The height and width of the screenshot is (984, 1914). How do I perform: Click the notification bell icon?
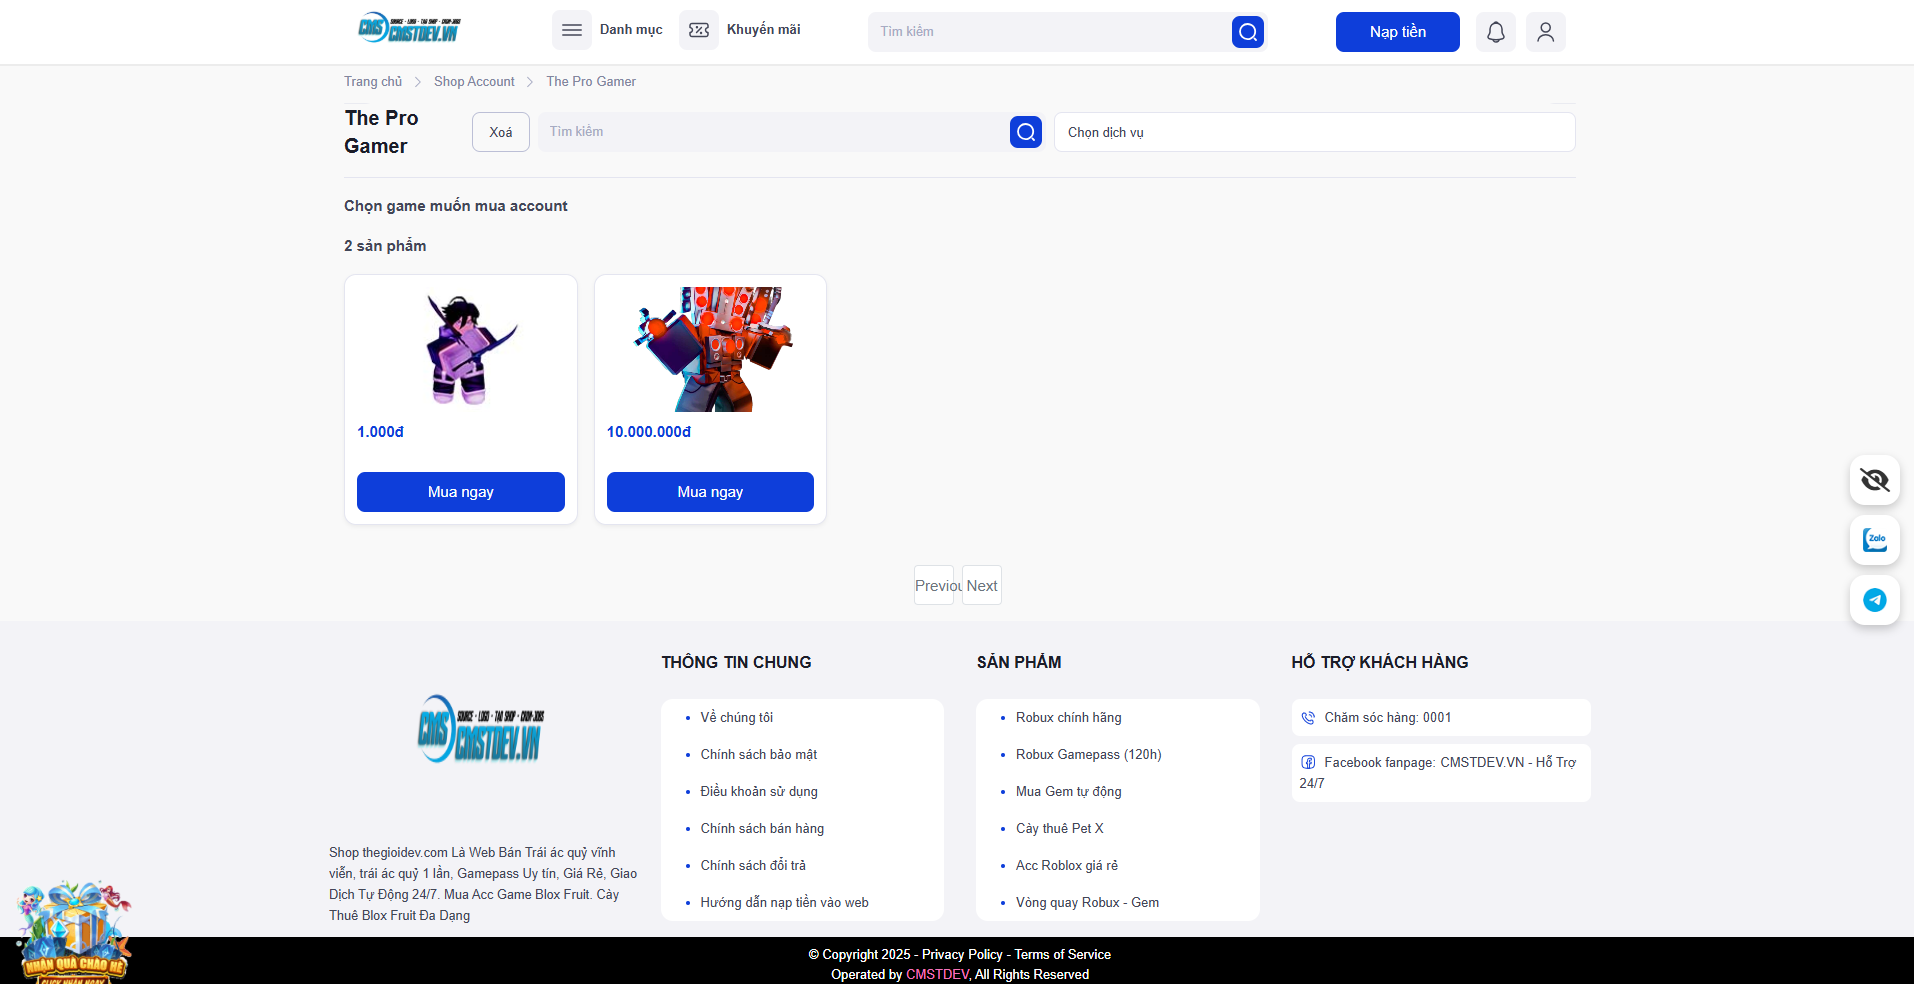[x=1495, y=32]
